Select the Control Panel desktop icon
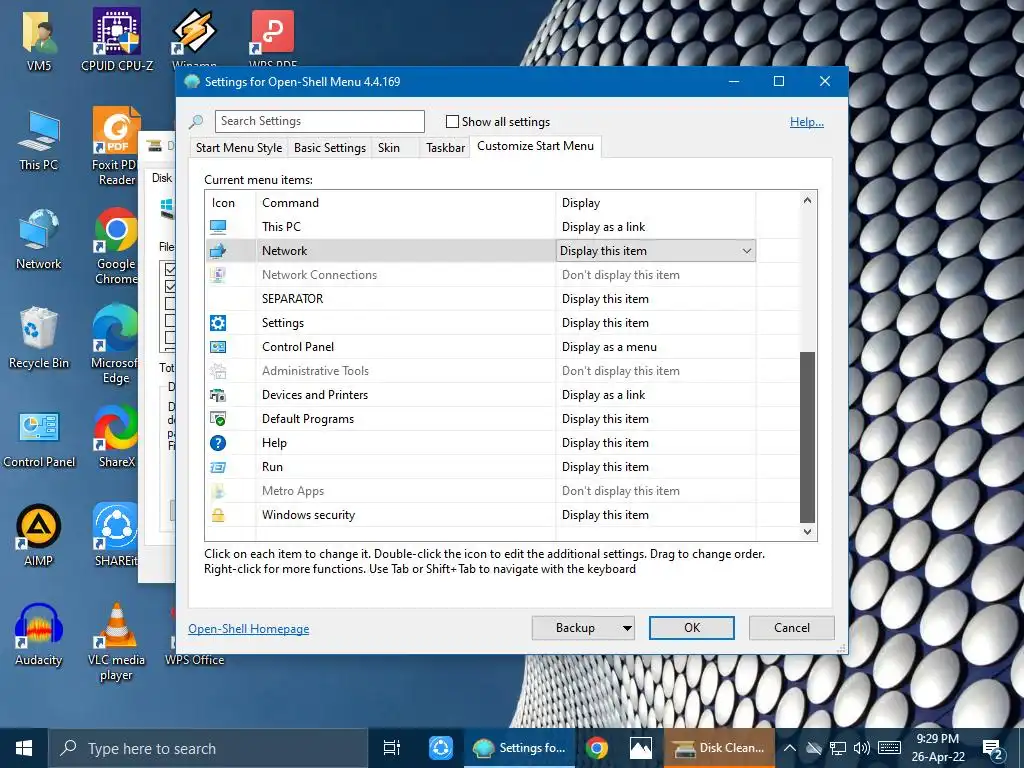1024x768 pixels. click(x=39, y=439)
